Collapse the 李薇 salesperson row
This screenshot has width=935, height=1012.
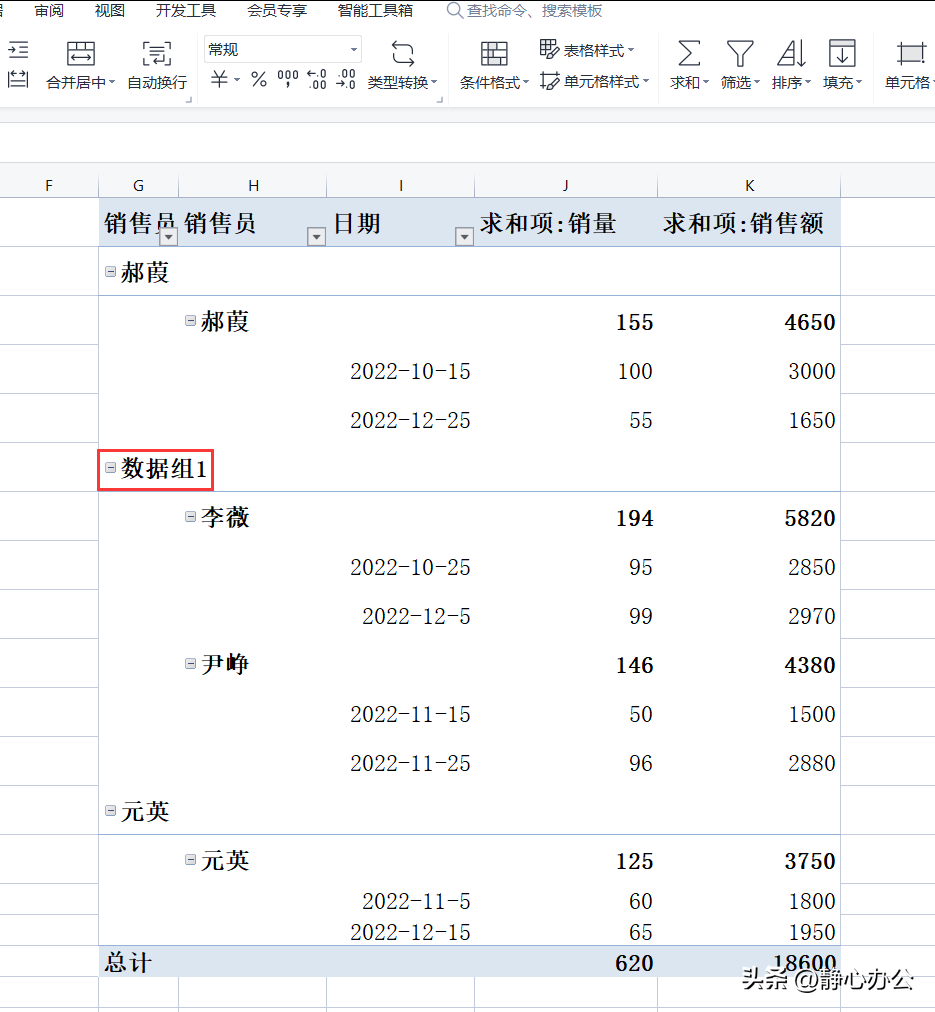coord(190,516)
